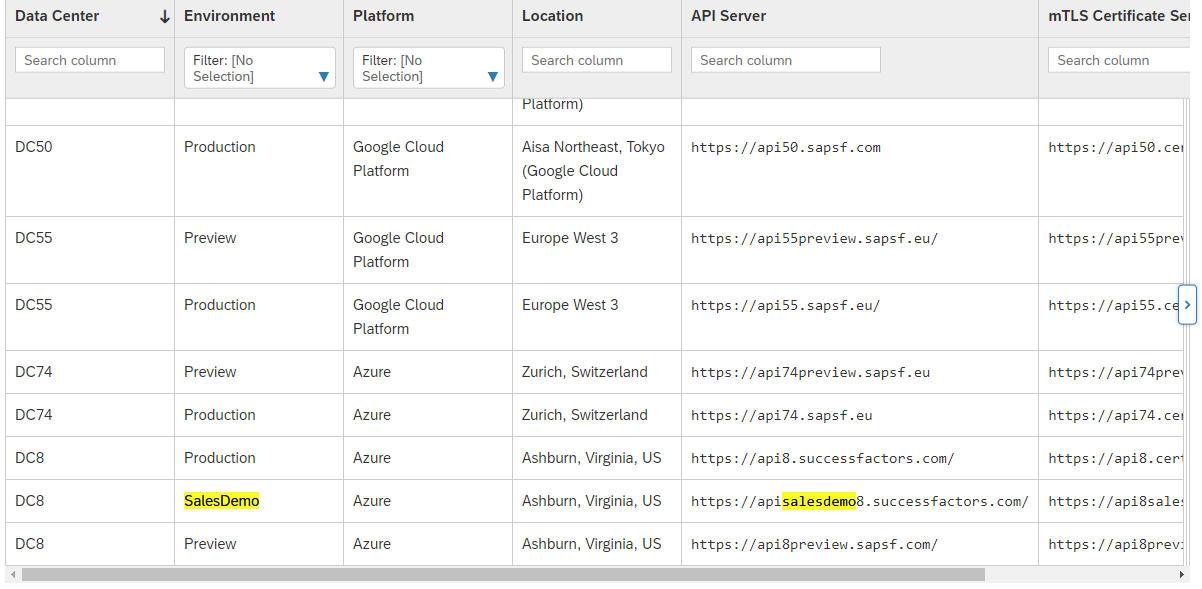Click the Location search column field
This screenshot has width=1202, height=589.
coord(596,59)
